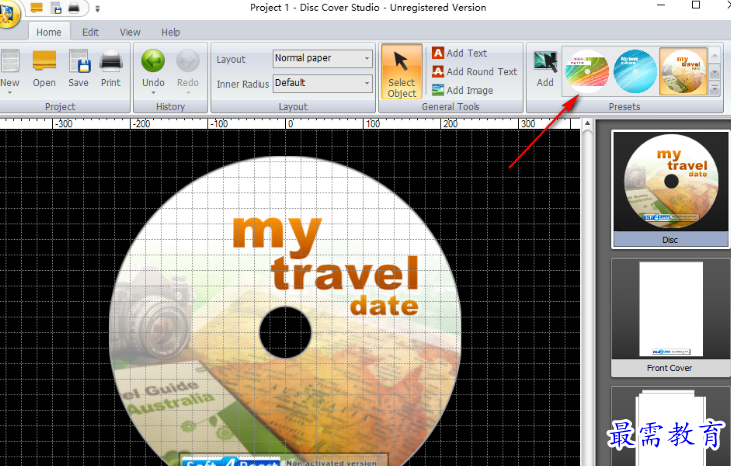The width and height of the screenshot is (731, 466).
Task: Undo the last action
Action: click(153, 69)
